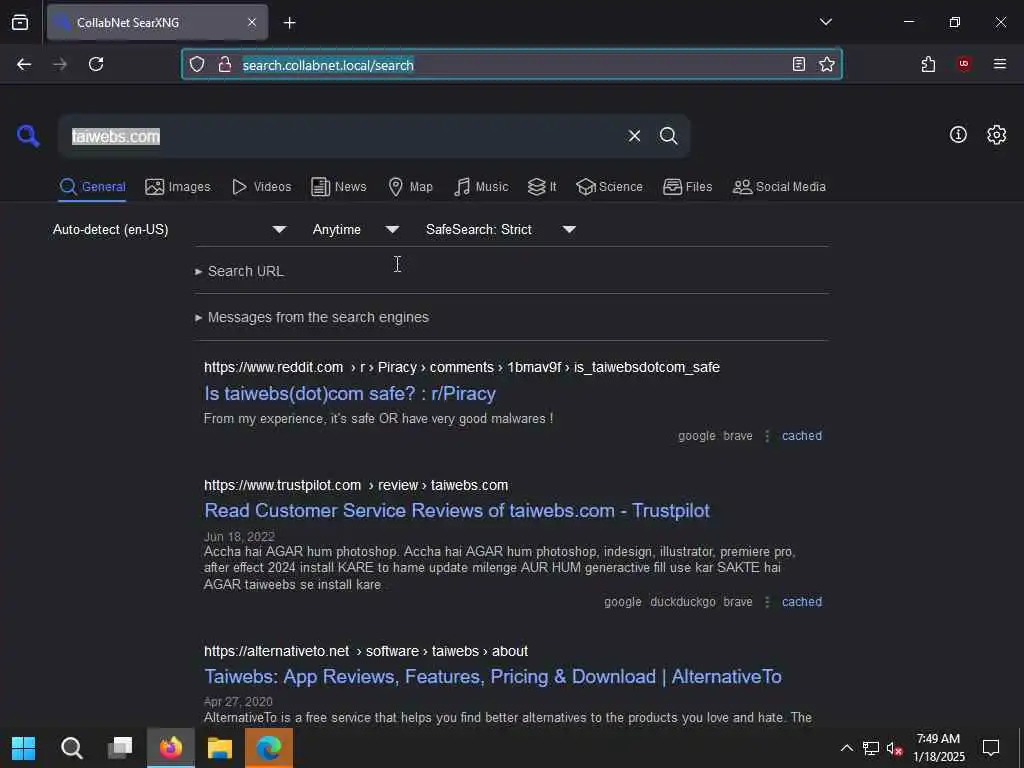This screenshot has width=1024, height=768.
Task: Switch to the News tab
Action: (338, 187)
